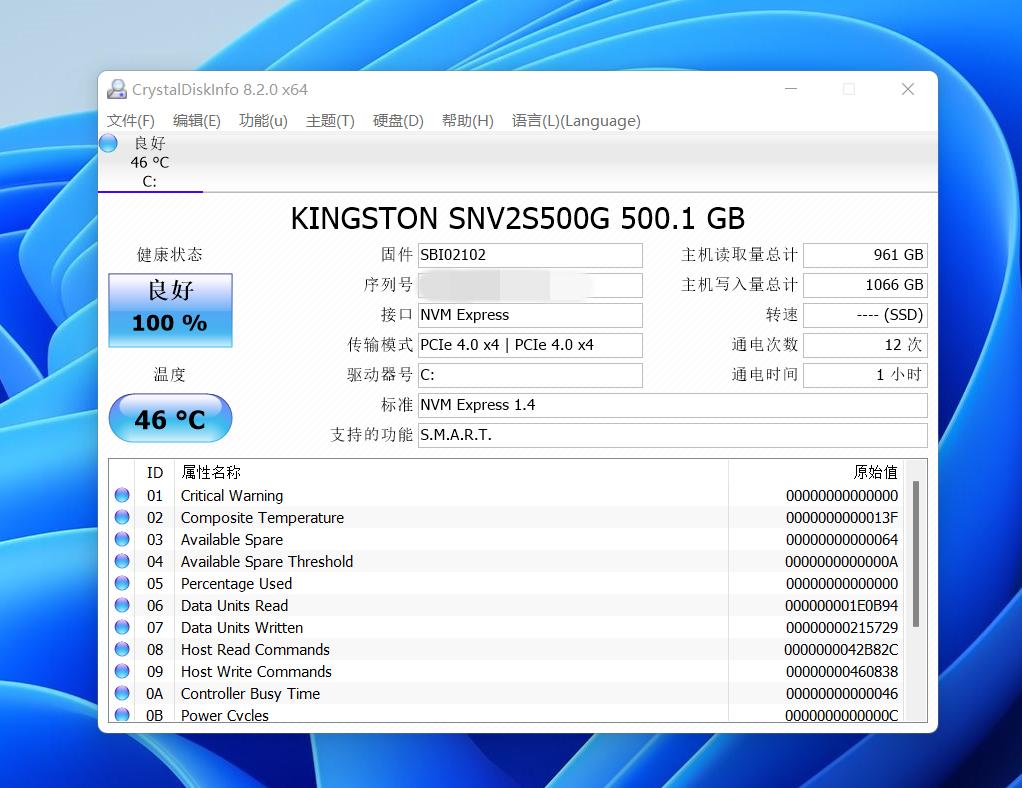
Task: Click the 46 °C temperature button
Action: click(x=170, y=418)
